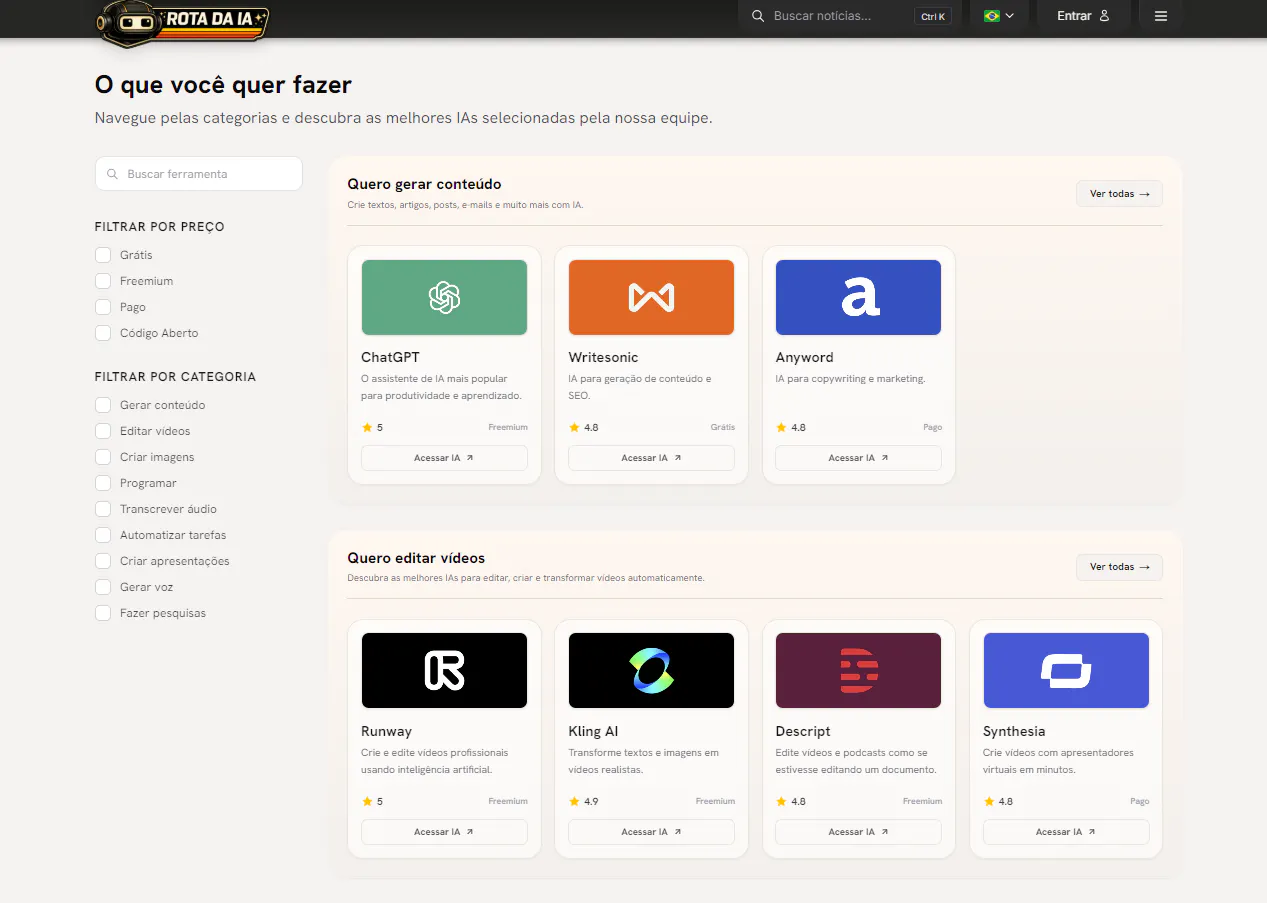Open Acessar IA on Runway card

[444, 832]
